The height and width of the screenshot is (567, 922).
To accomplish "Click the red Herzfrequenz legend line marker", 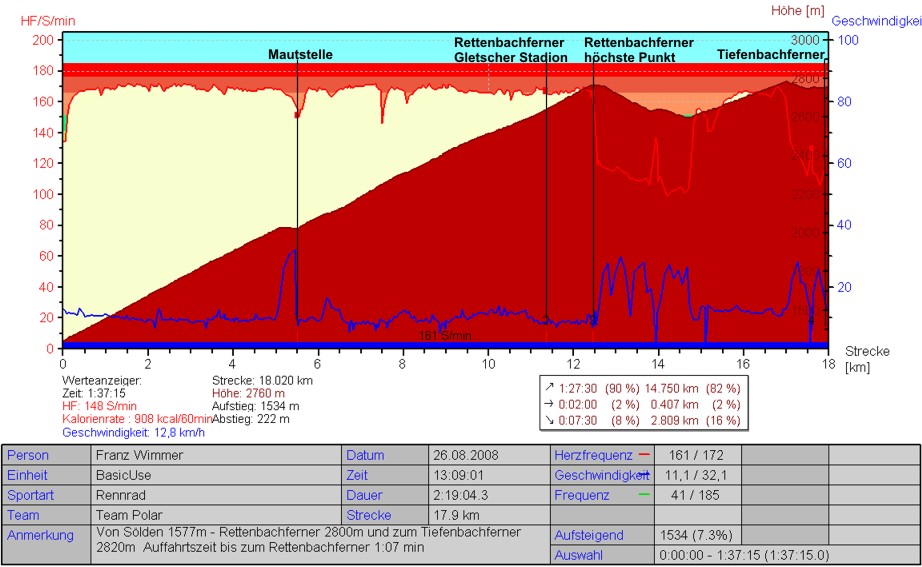I will [x=643, y=455].
